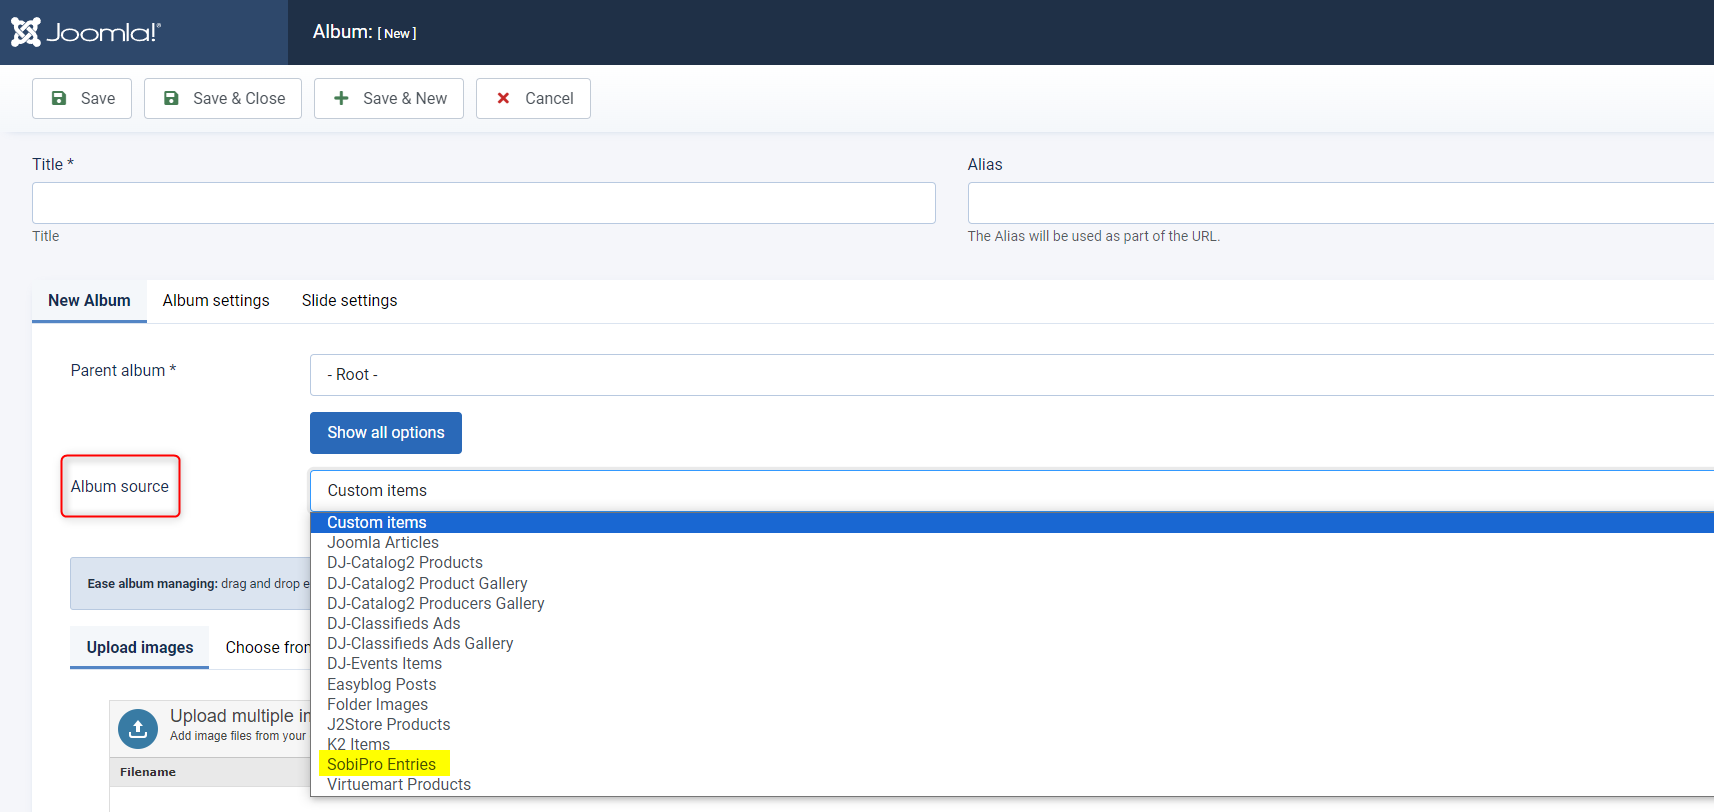1714x812 pixels.
Task: Open the Parent album dropdown
Action: click(1012, 375)
